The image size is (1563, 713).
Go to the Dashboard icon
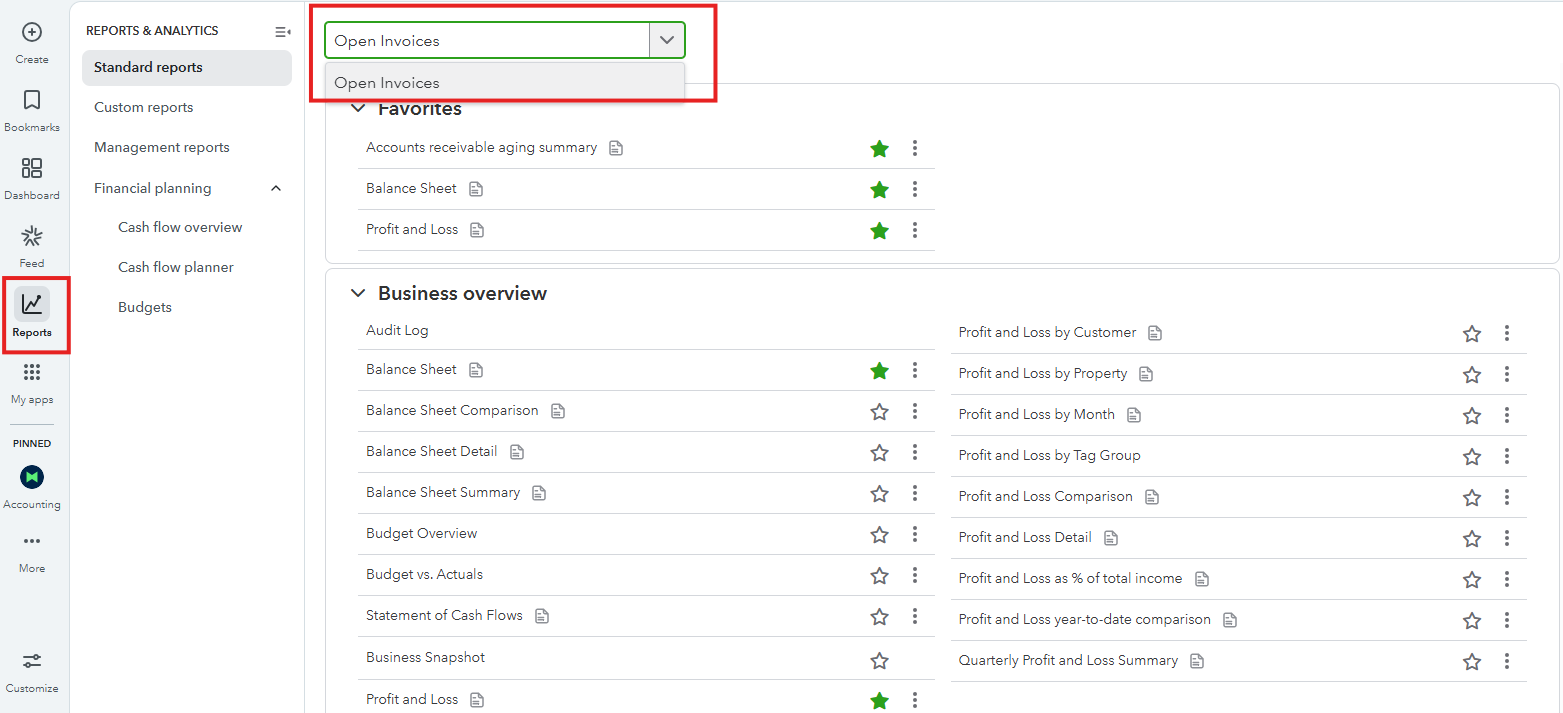[x=32, y=169]
